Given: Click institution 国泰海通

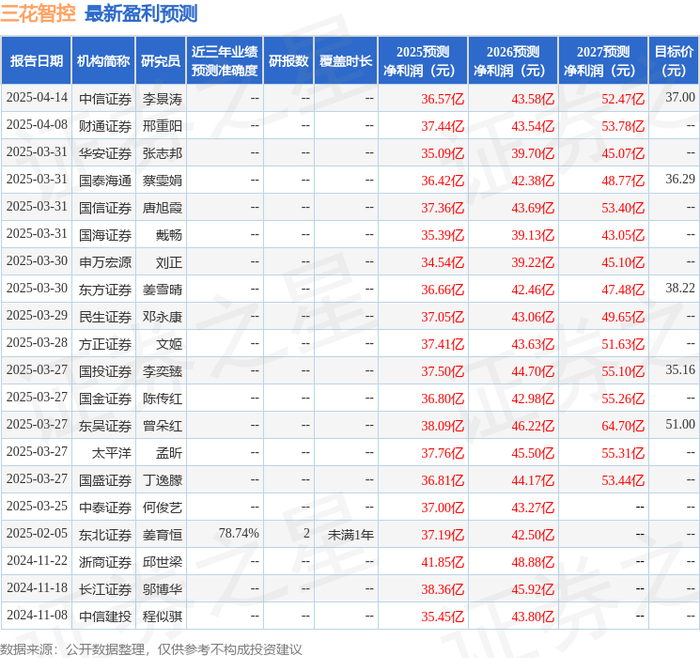Looking at the screenshot, I should point(105,181).
